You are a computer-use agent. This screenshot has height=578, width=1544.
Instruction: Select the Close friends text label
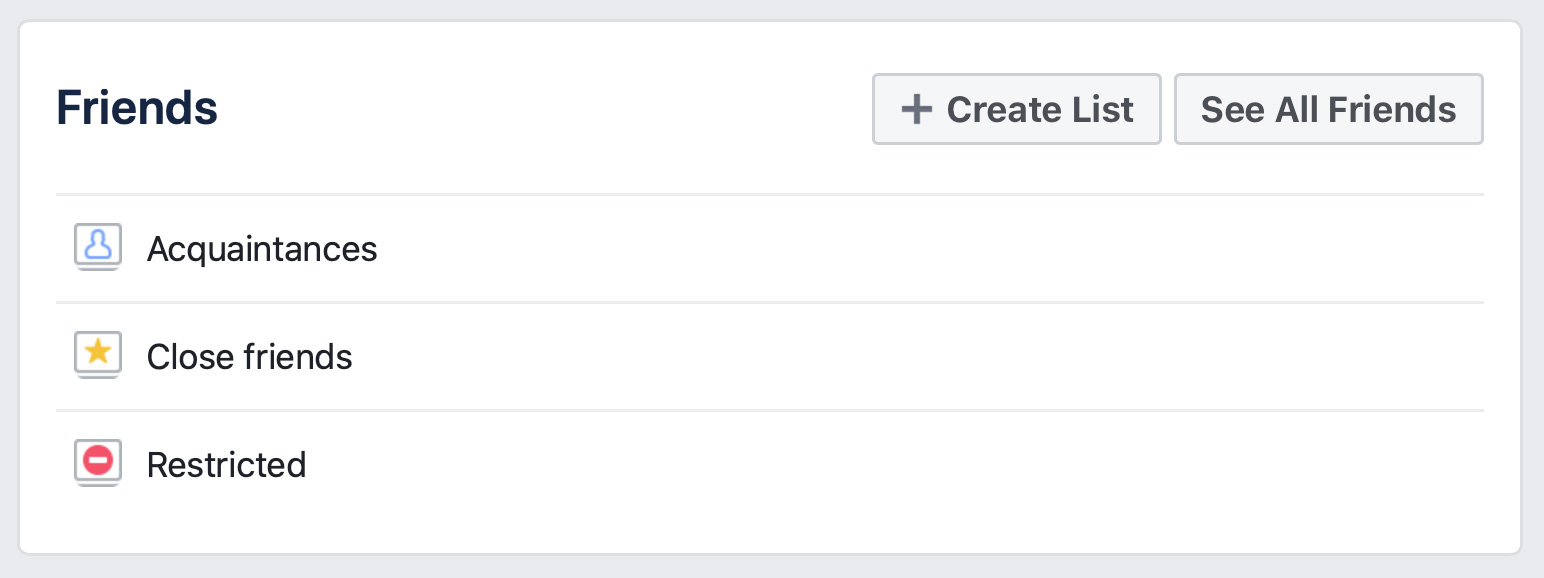pos(250,357)
